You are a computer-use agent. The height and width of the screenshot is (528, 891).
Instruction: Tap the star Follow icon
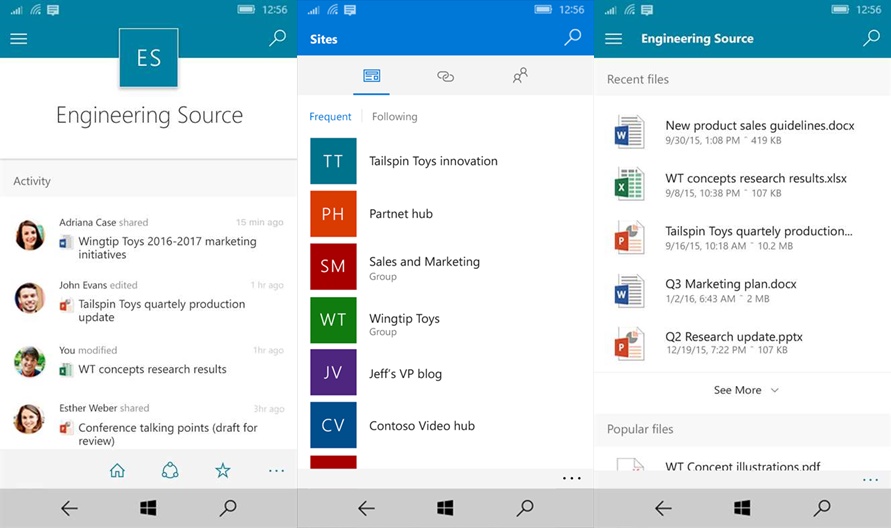pos(223,471)
